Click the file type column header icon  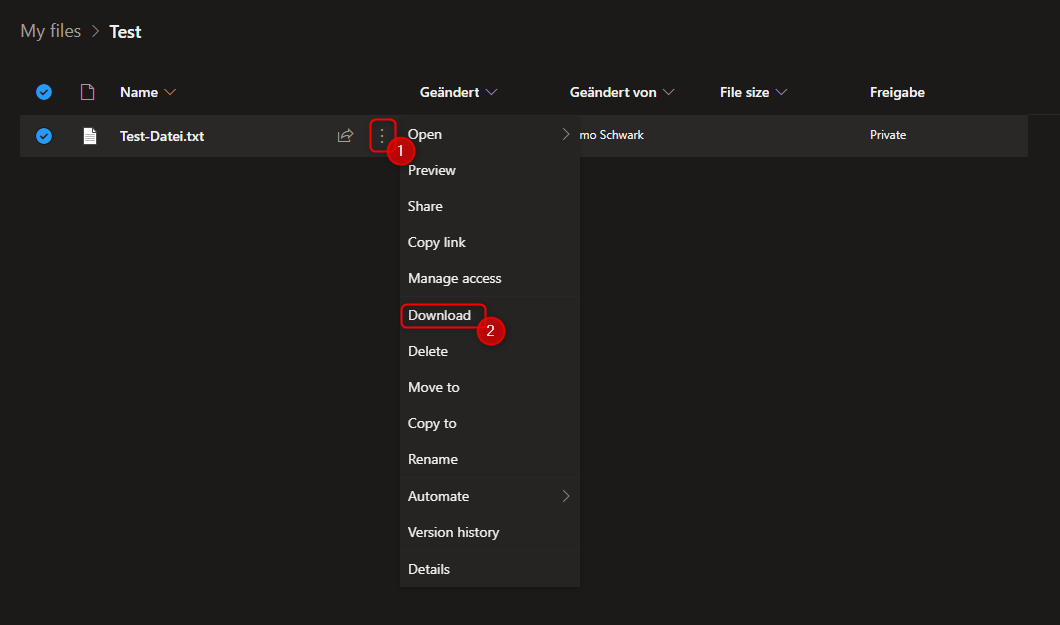(x=88, y=92)
